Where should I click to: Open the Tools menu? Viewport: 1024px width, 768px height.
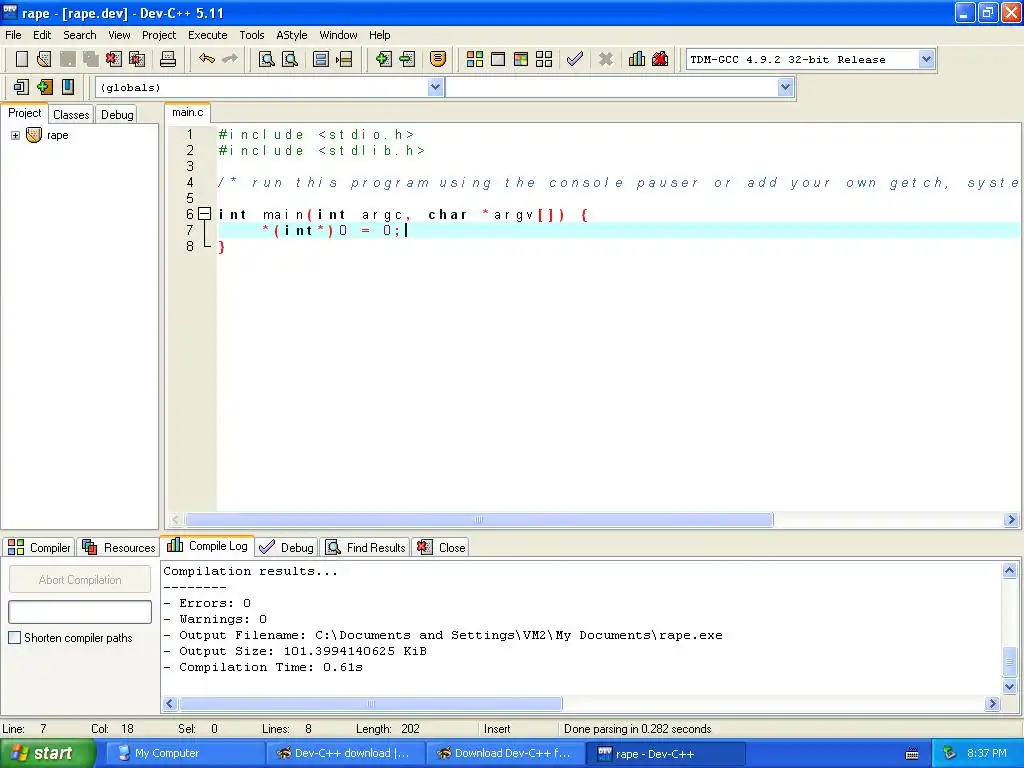251,35
